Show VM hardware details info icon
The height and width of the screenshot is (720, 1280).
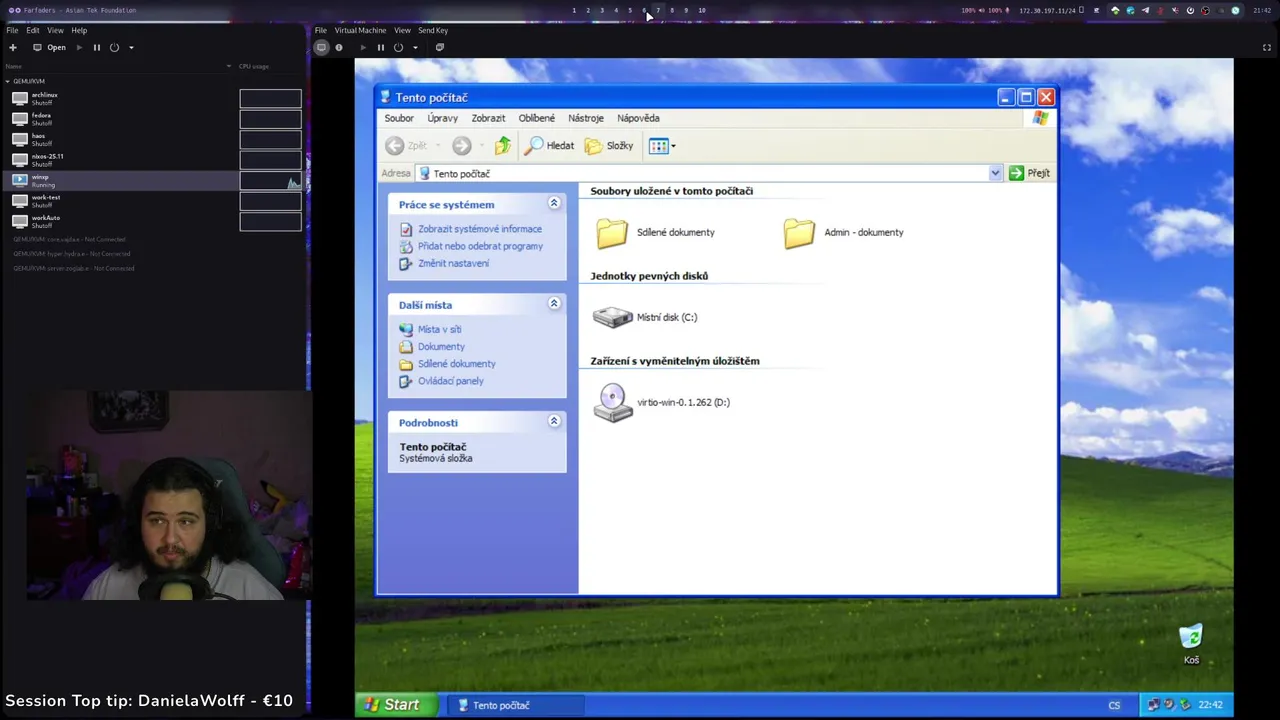(x=339, y=47)
